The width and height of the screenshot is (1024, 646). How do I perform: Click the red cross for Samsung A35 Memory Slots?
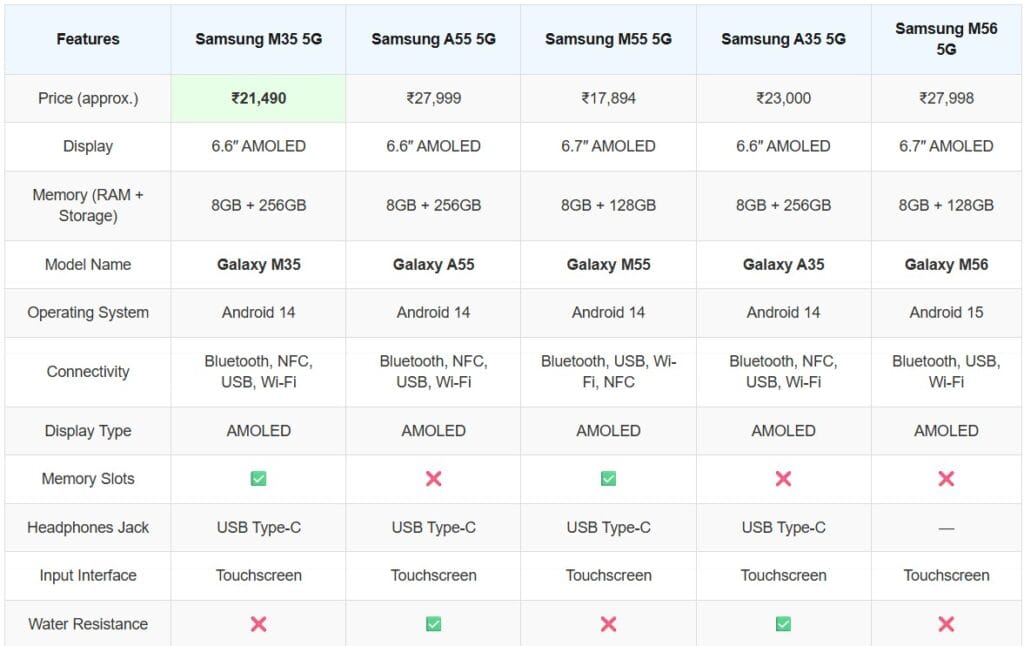[x=783, y=479]
